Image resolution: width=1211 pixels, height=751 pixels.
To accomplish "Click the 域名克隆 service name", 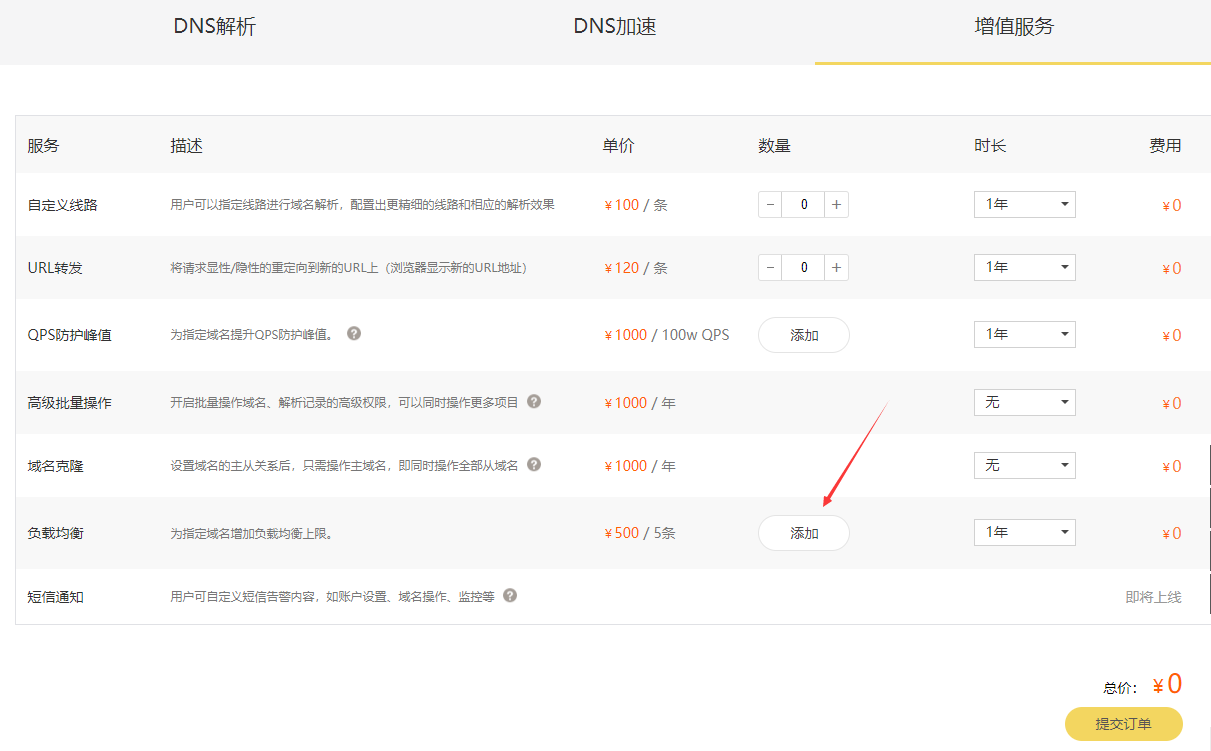I will [x=55, y=466].
